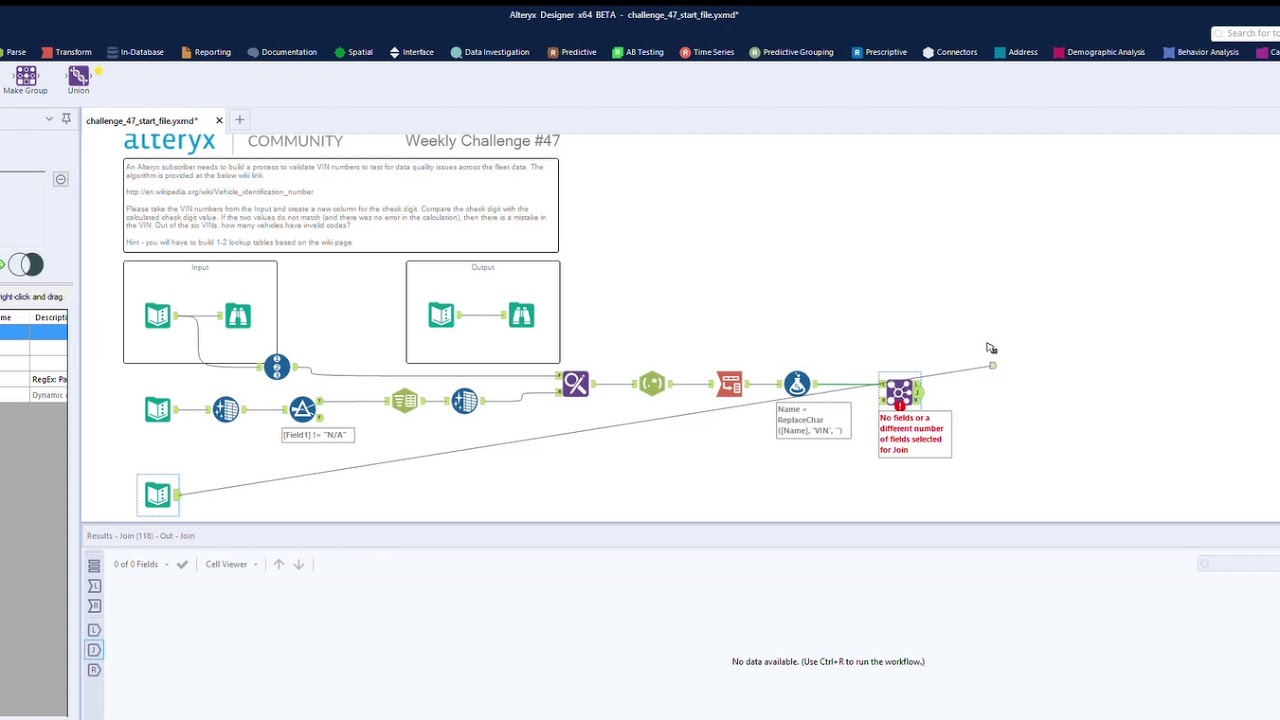Collapse the section with minus button
This screenshot has width=1280, height=720.
pos(61,180)
